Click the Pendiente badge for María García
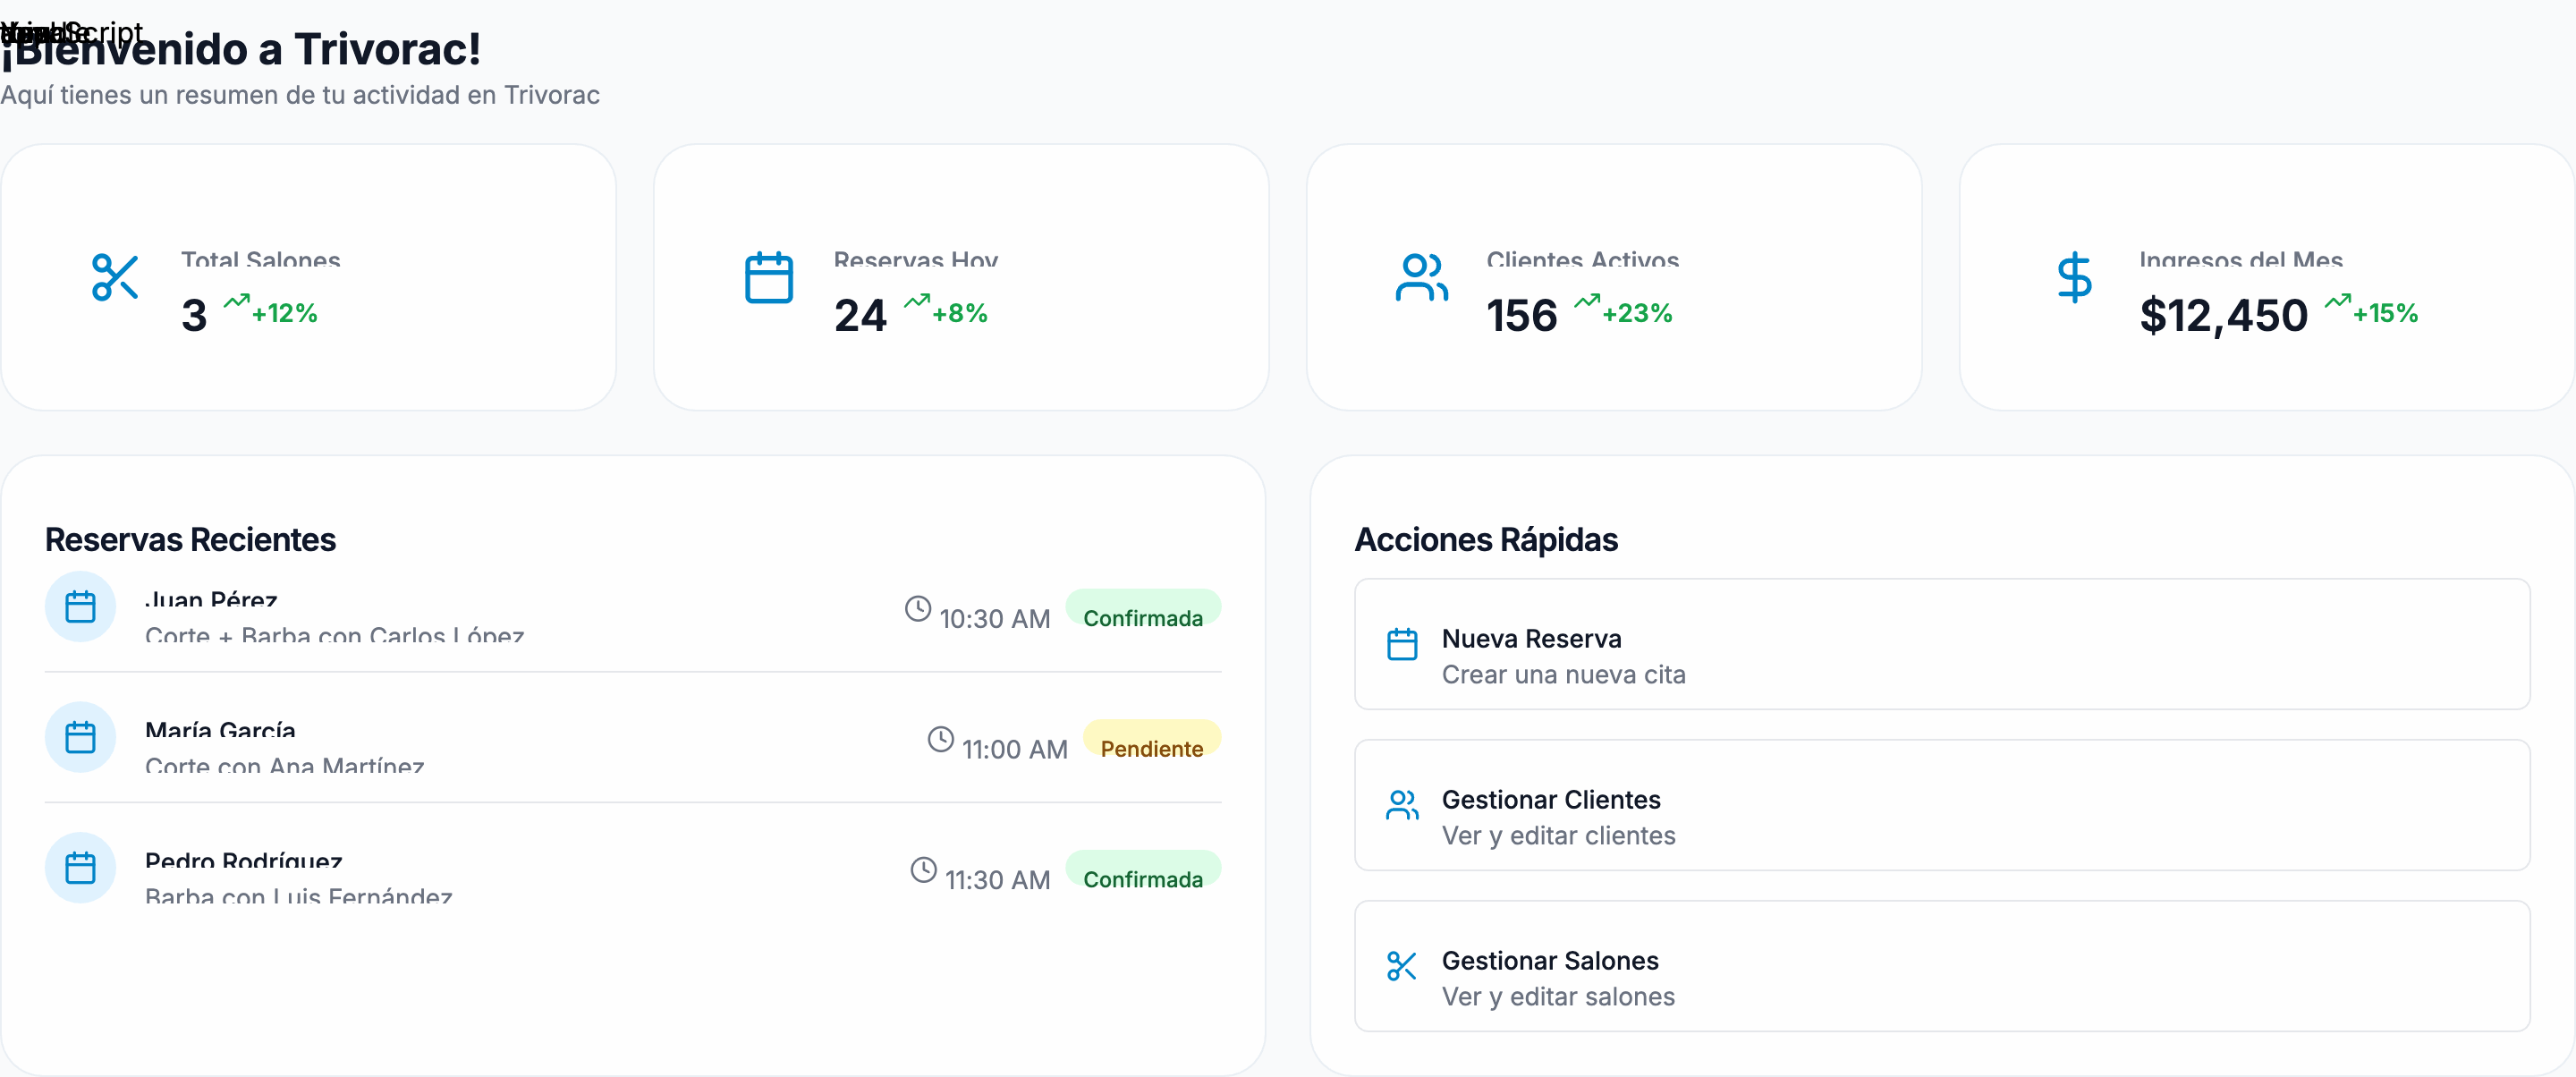 [x=1152, y=739]
